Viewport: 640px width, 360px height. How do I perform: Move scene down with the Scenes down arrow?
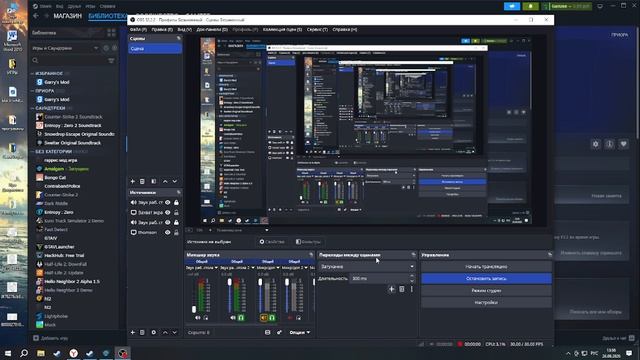tap(175, 181)
